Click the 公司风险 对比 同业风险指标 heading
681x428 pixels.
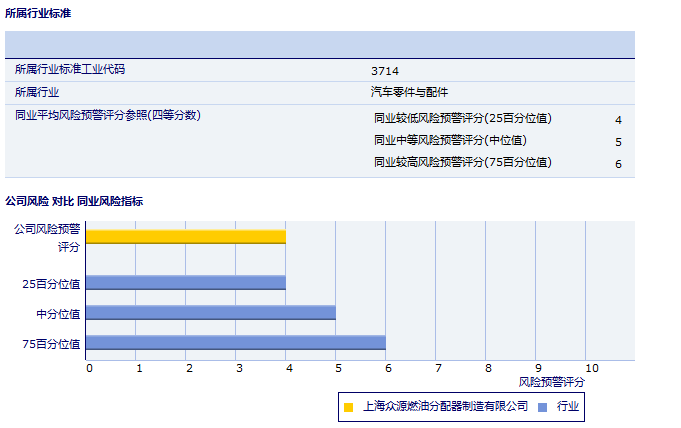pyautogui.click(x=74, y=201)
